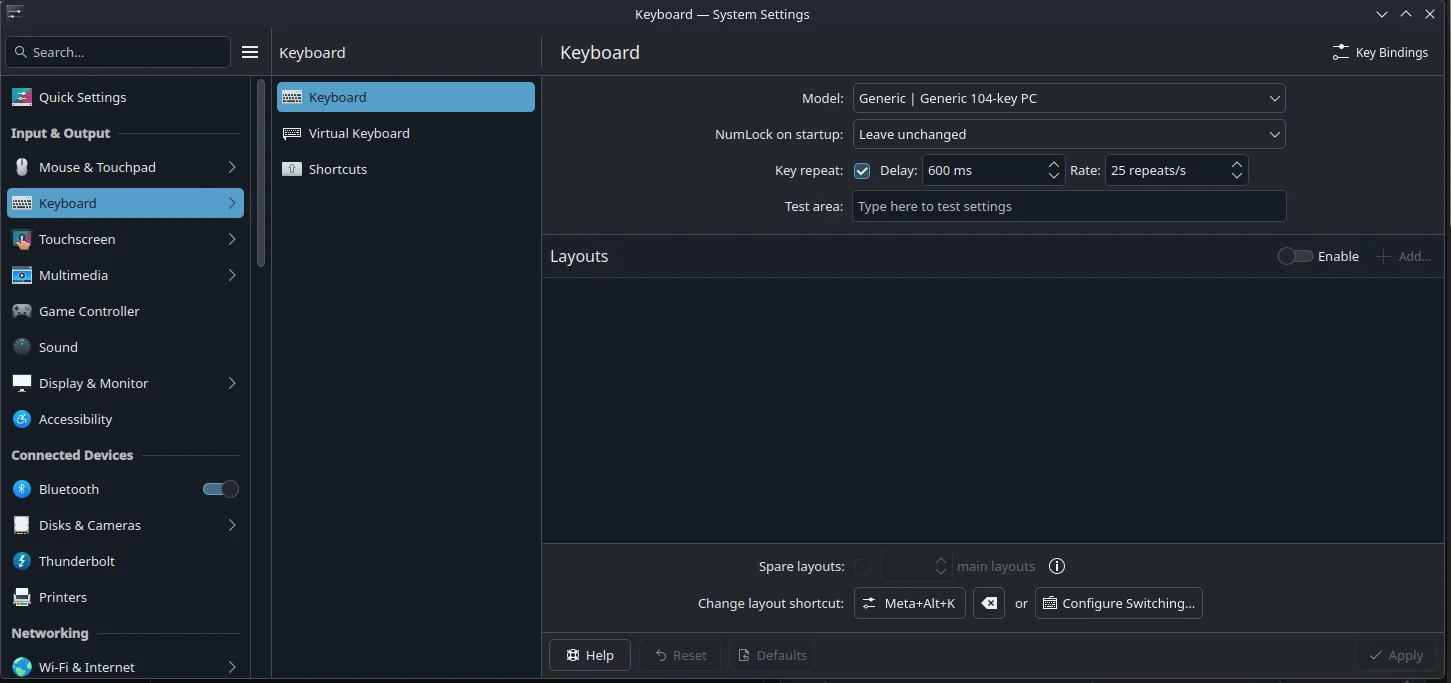Click the info icon next to main layouts
1451x683 pixels.
point(1057,566)
